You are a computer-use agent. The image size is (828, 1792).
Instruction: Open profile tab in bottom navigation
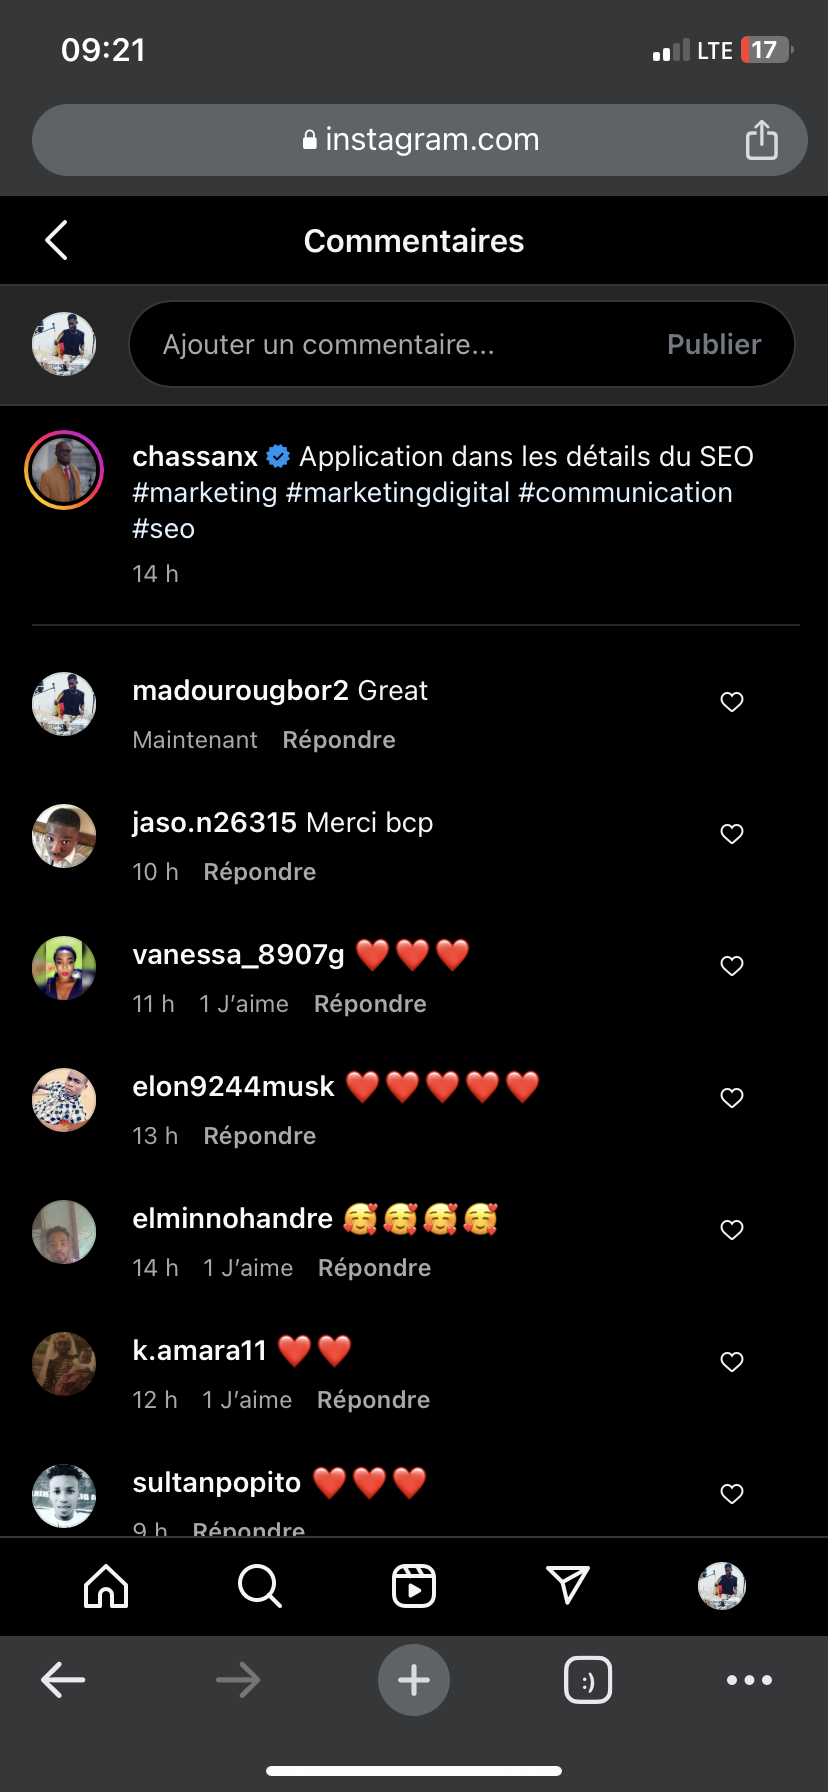722,1586
